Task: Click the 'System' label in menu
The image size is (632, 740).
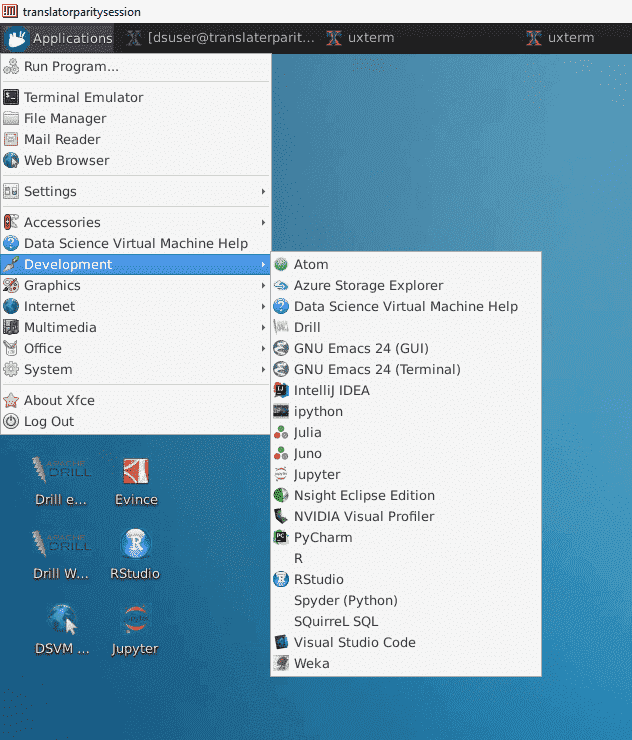Action: (48, 369)
